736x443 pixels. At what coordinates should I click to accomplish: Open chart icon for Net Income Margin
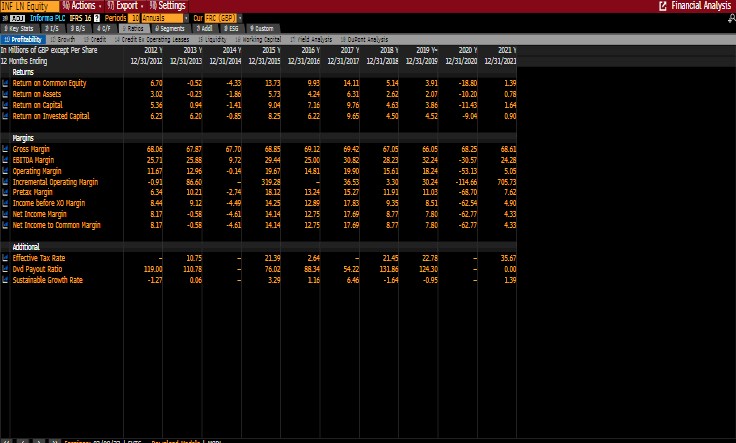pyautogui.click(x=5, y=214)
